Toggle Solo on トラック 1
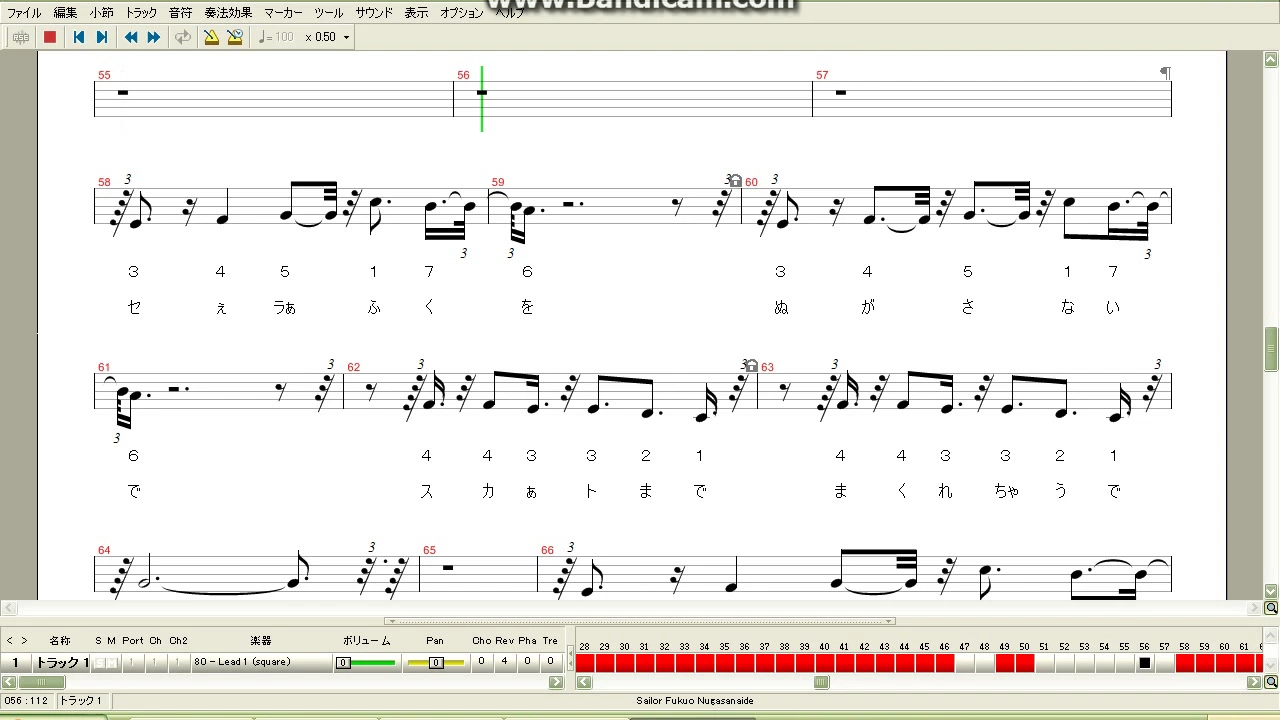The width and height of the screenshot is (1280, 720). pyautogui.click(x=99, y=662)
